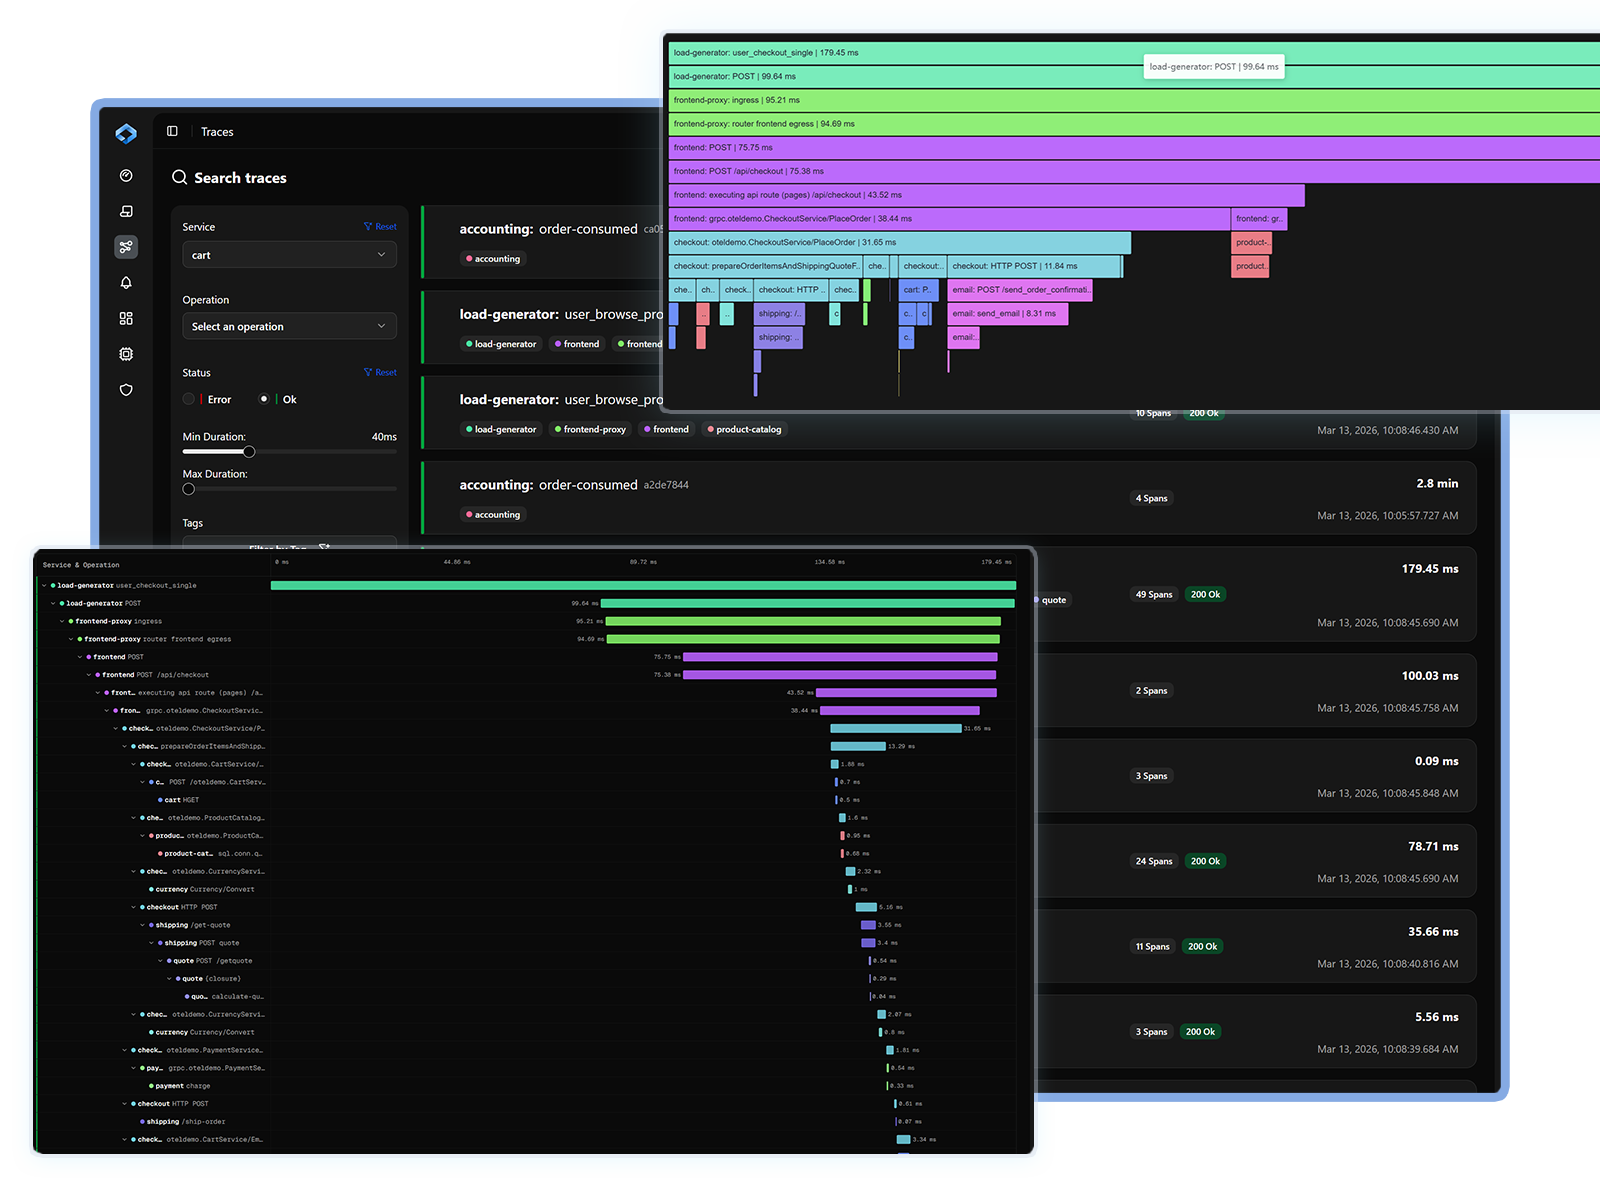The image size is (1600, 1200).
Task: Select the Error status radio button
Action: pos(188,398)
